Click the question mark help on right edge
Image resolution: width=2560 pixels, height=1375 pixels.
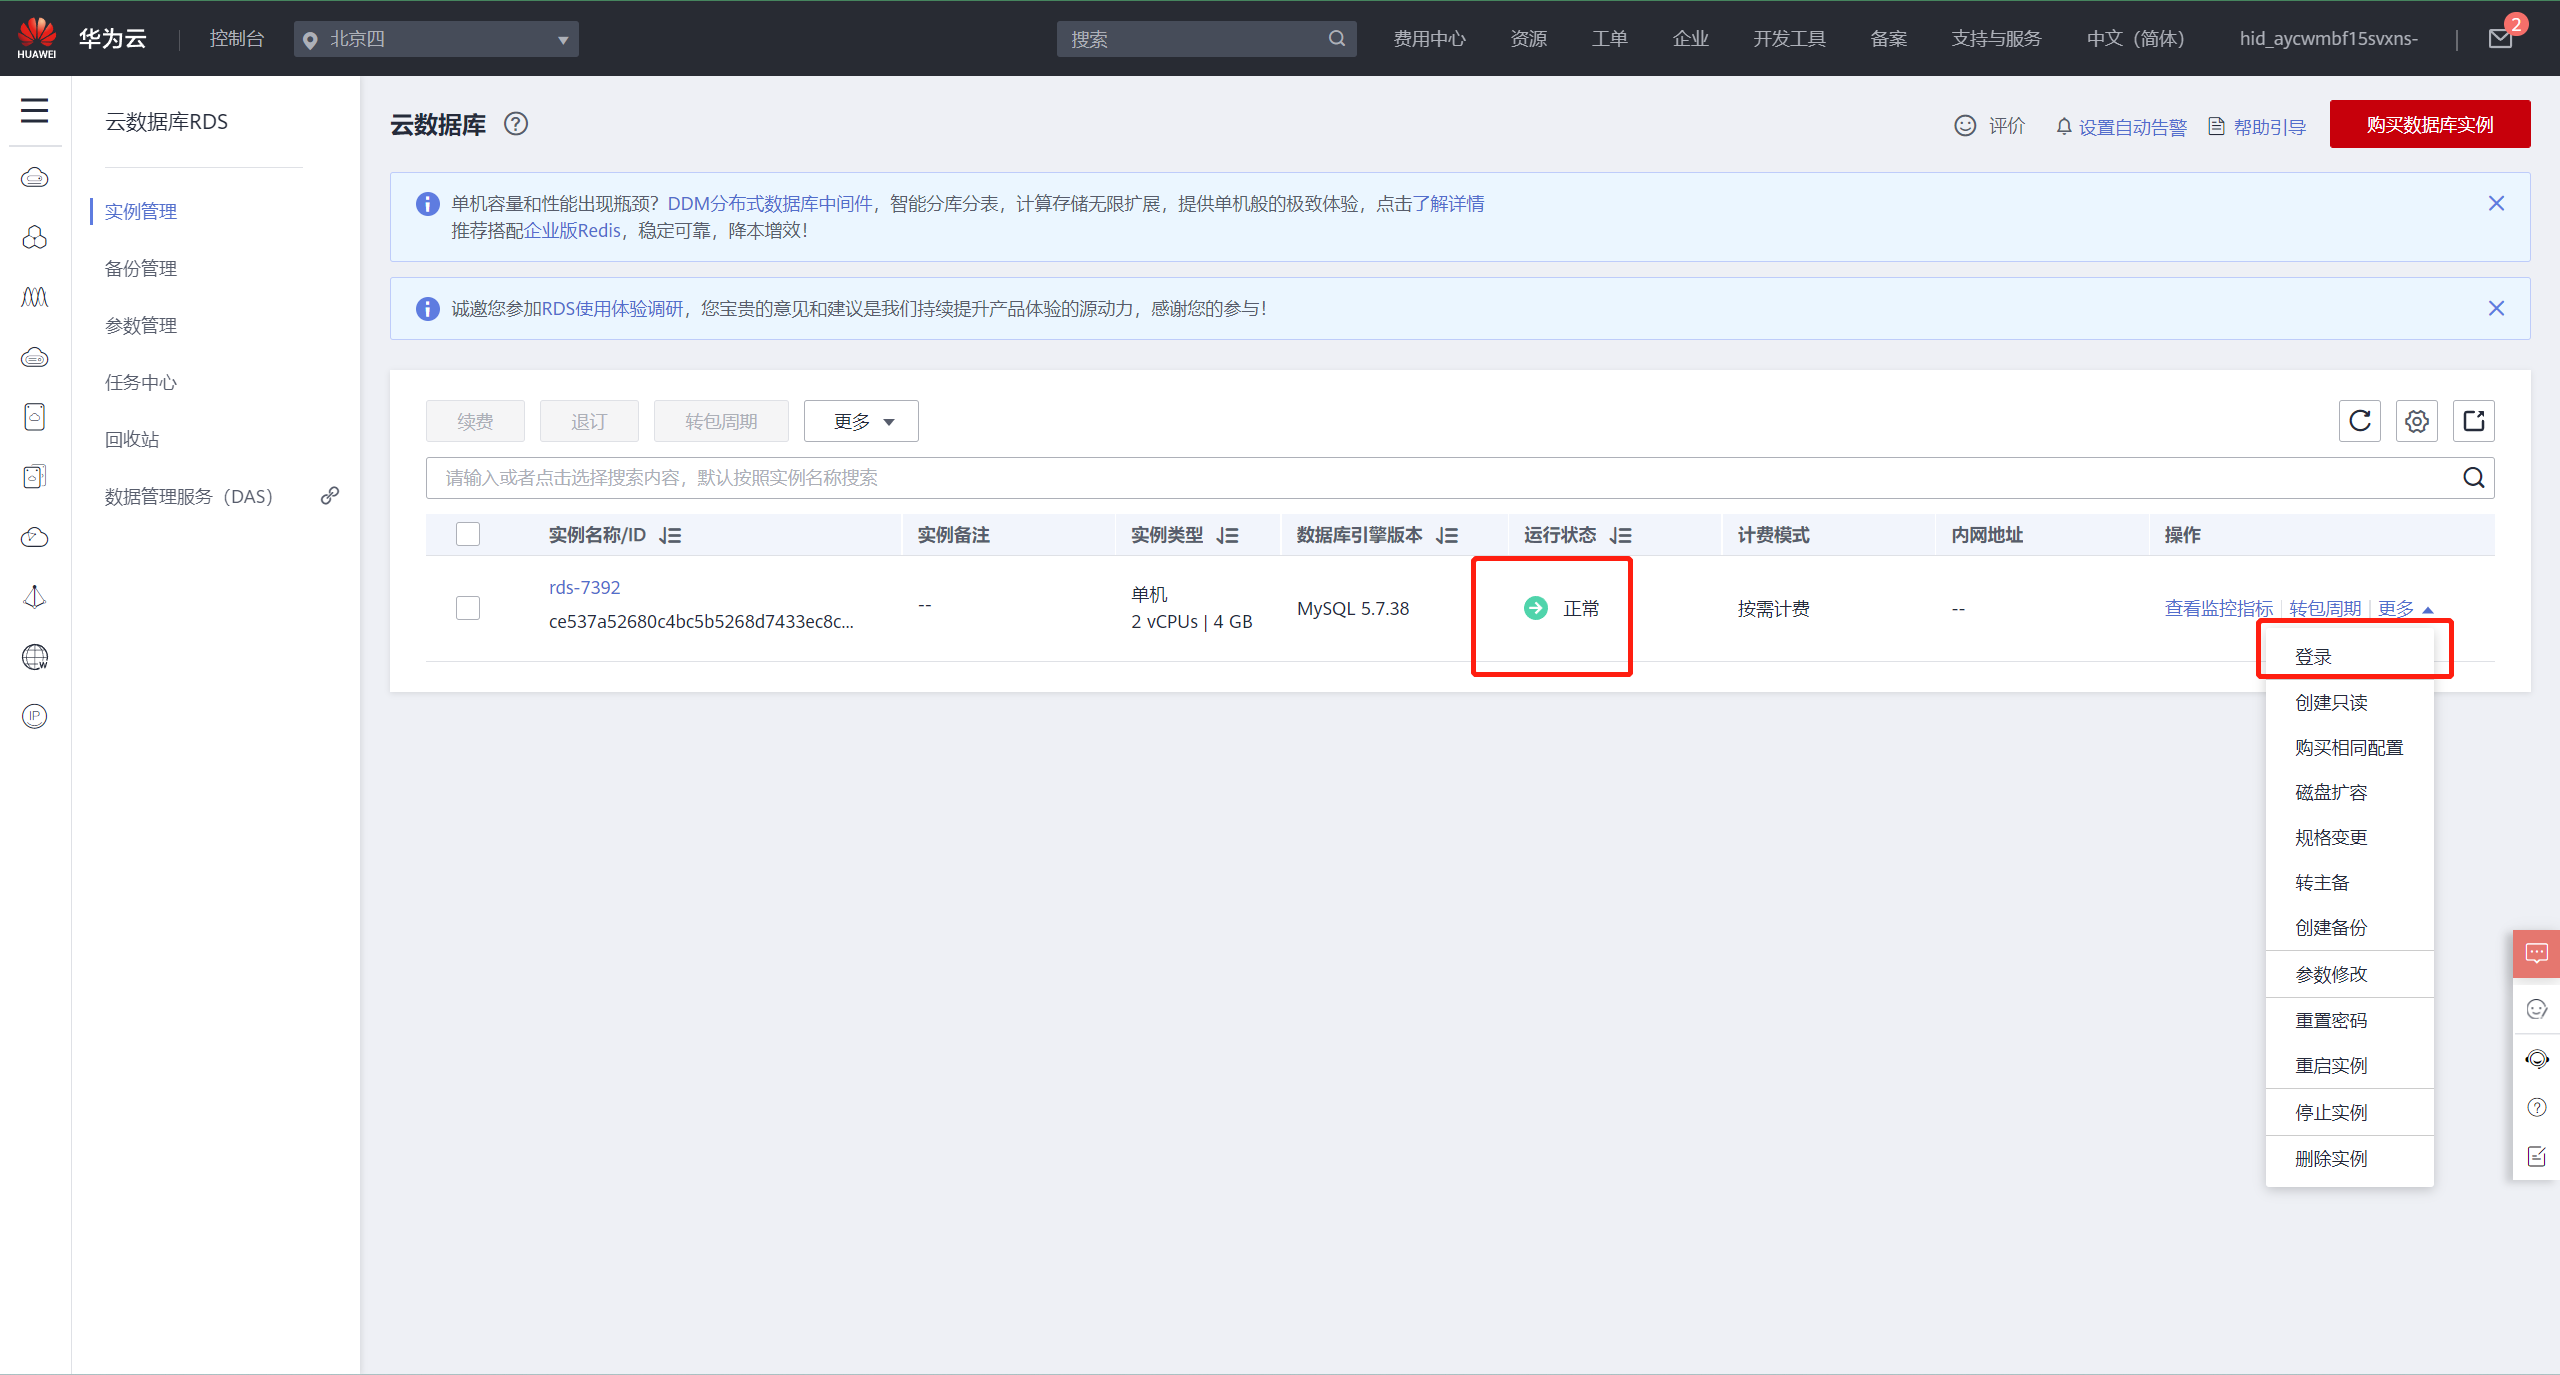click(x=2536, y=1107)
